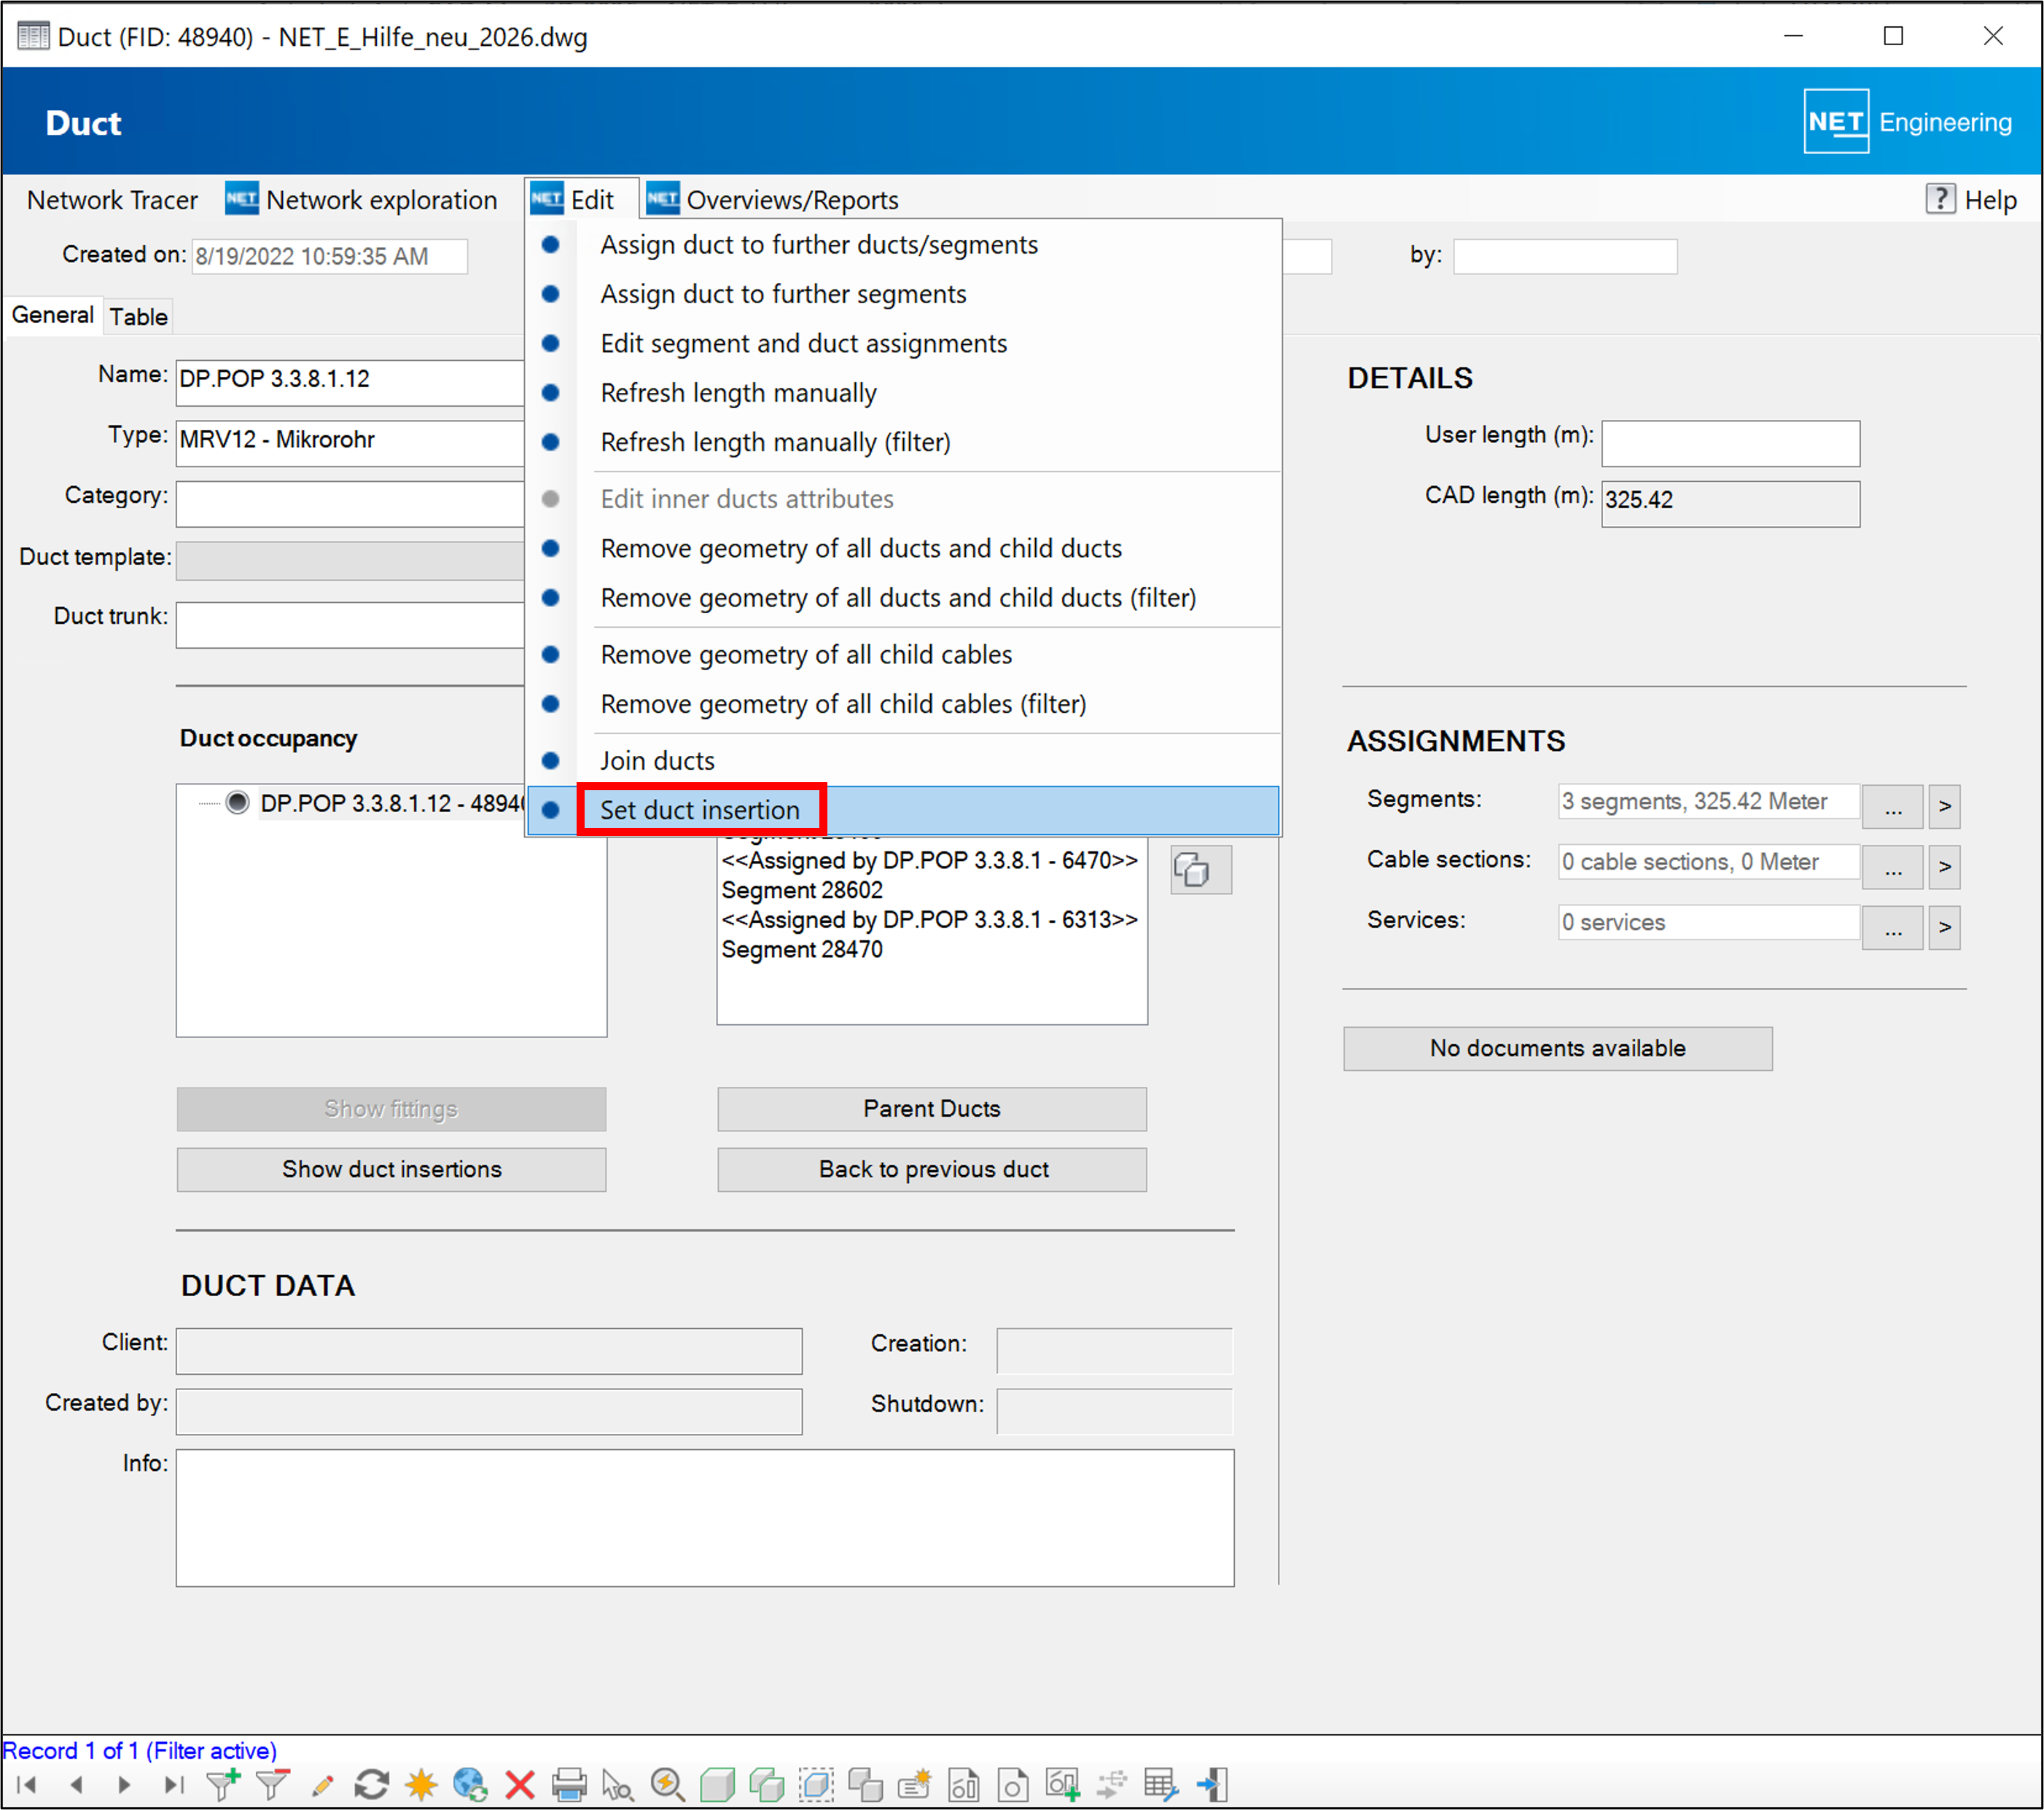Choose Refresh length manually (filter)
Image resolution: width=2044 pixels, height=1810 pixels.
click(x=903, y=442)
